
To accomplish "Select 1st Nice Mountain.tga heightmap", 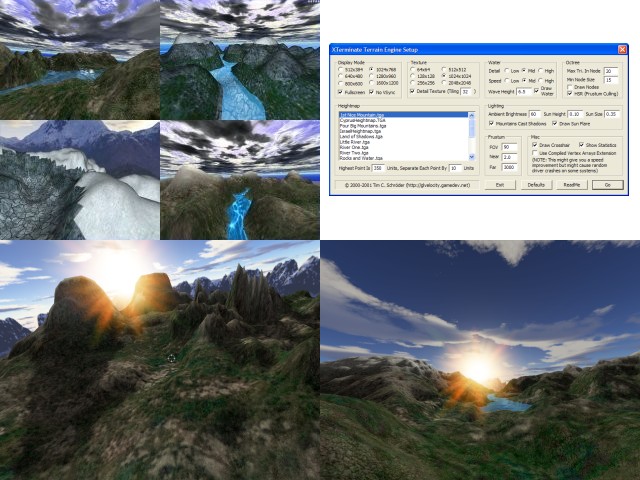I will pos(403,115).
